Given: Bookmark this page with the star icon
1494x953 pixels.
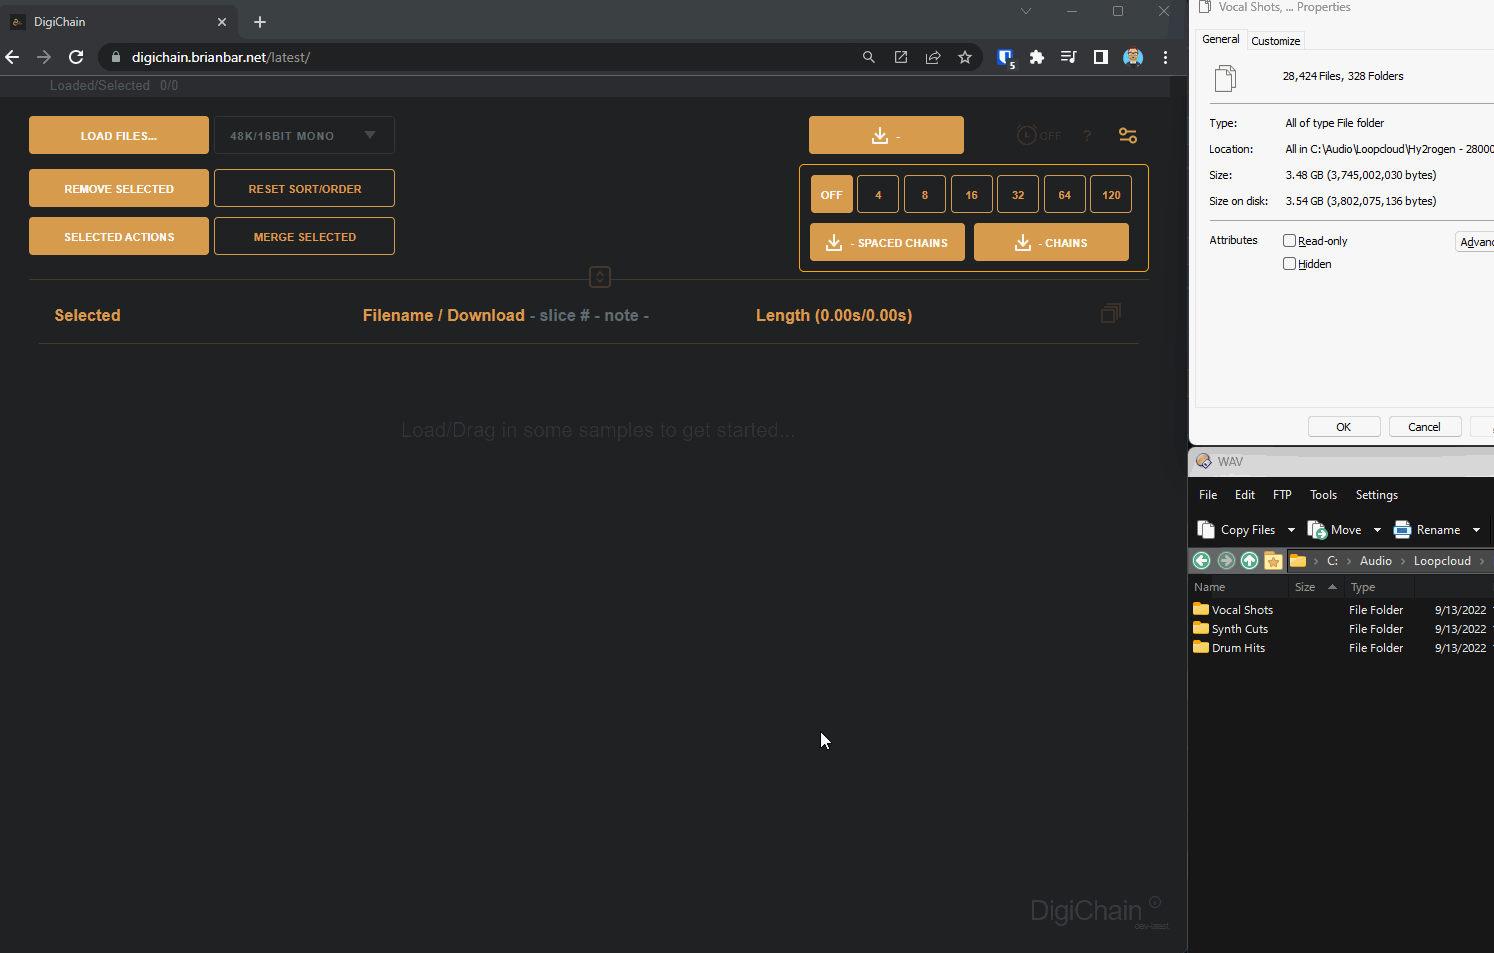Looking at the screenshot, I should tap(965, 57).
